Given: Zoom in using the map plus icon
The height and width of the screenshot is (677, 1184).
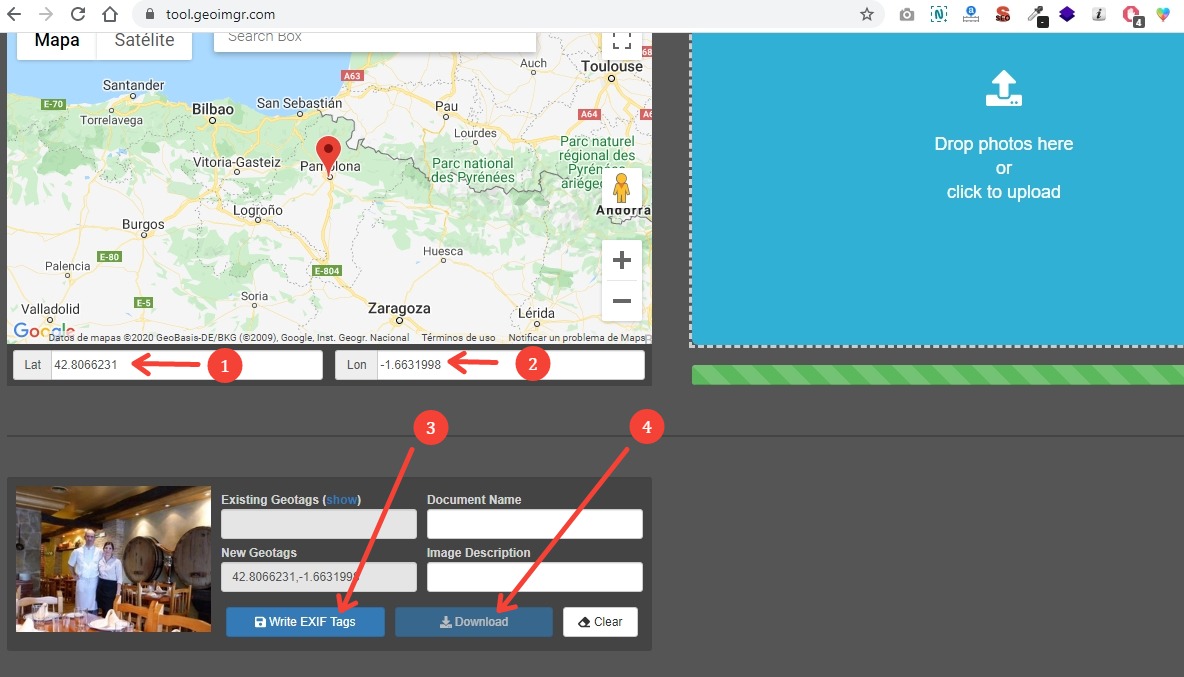Looking at the screenshot, I should [x=621, y=259].
